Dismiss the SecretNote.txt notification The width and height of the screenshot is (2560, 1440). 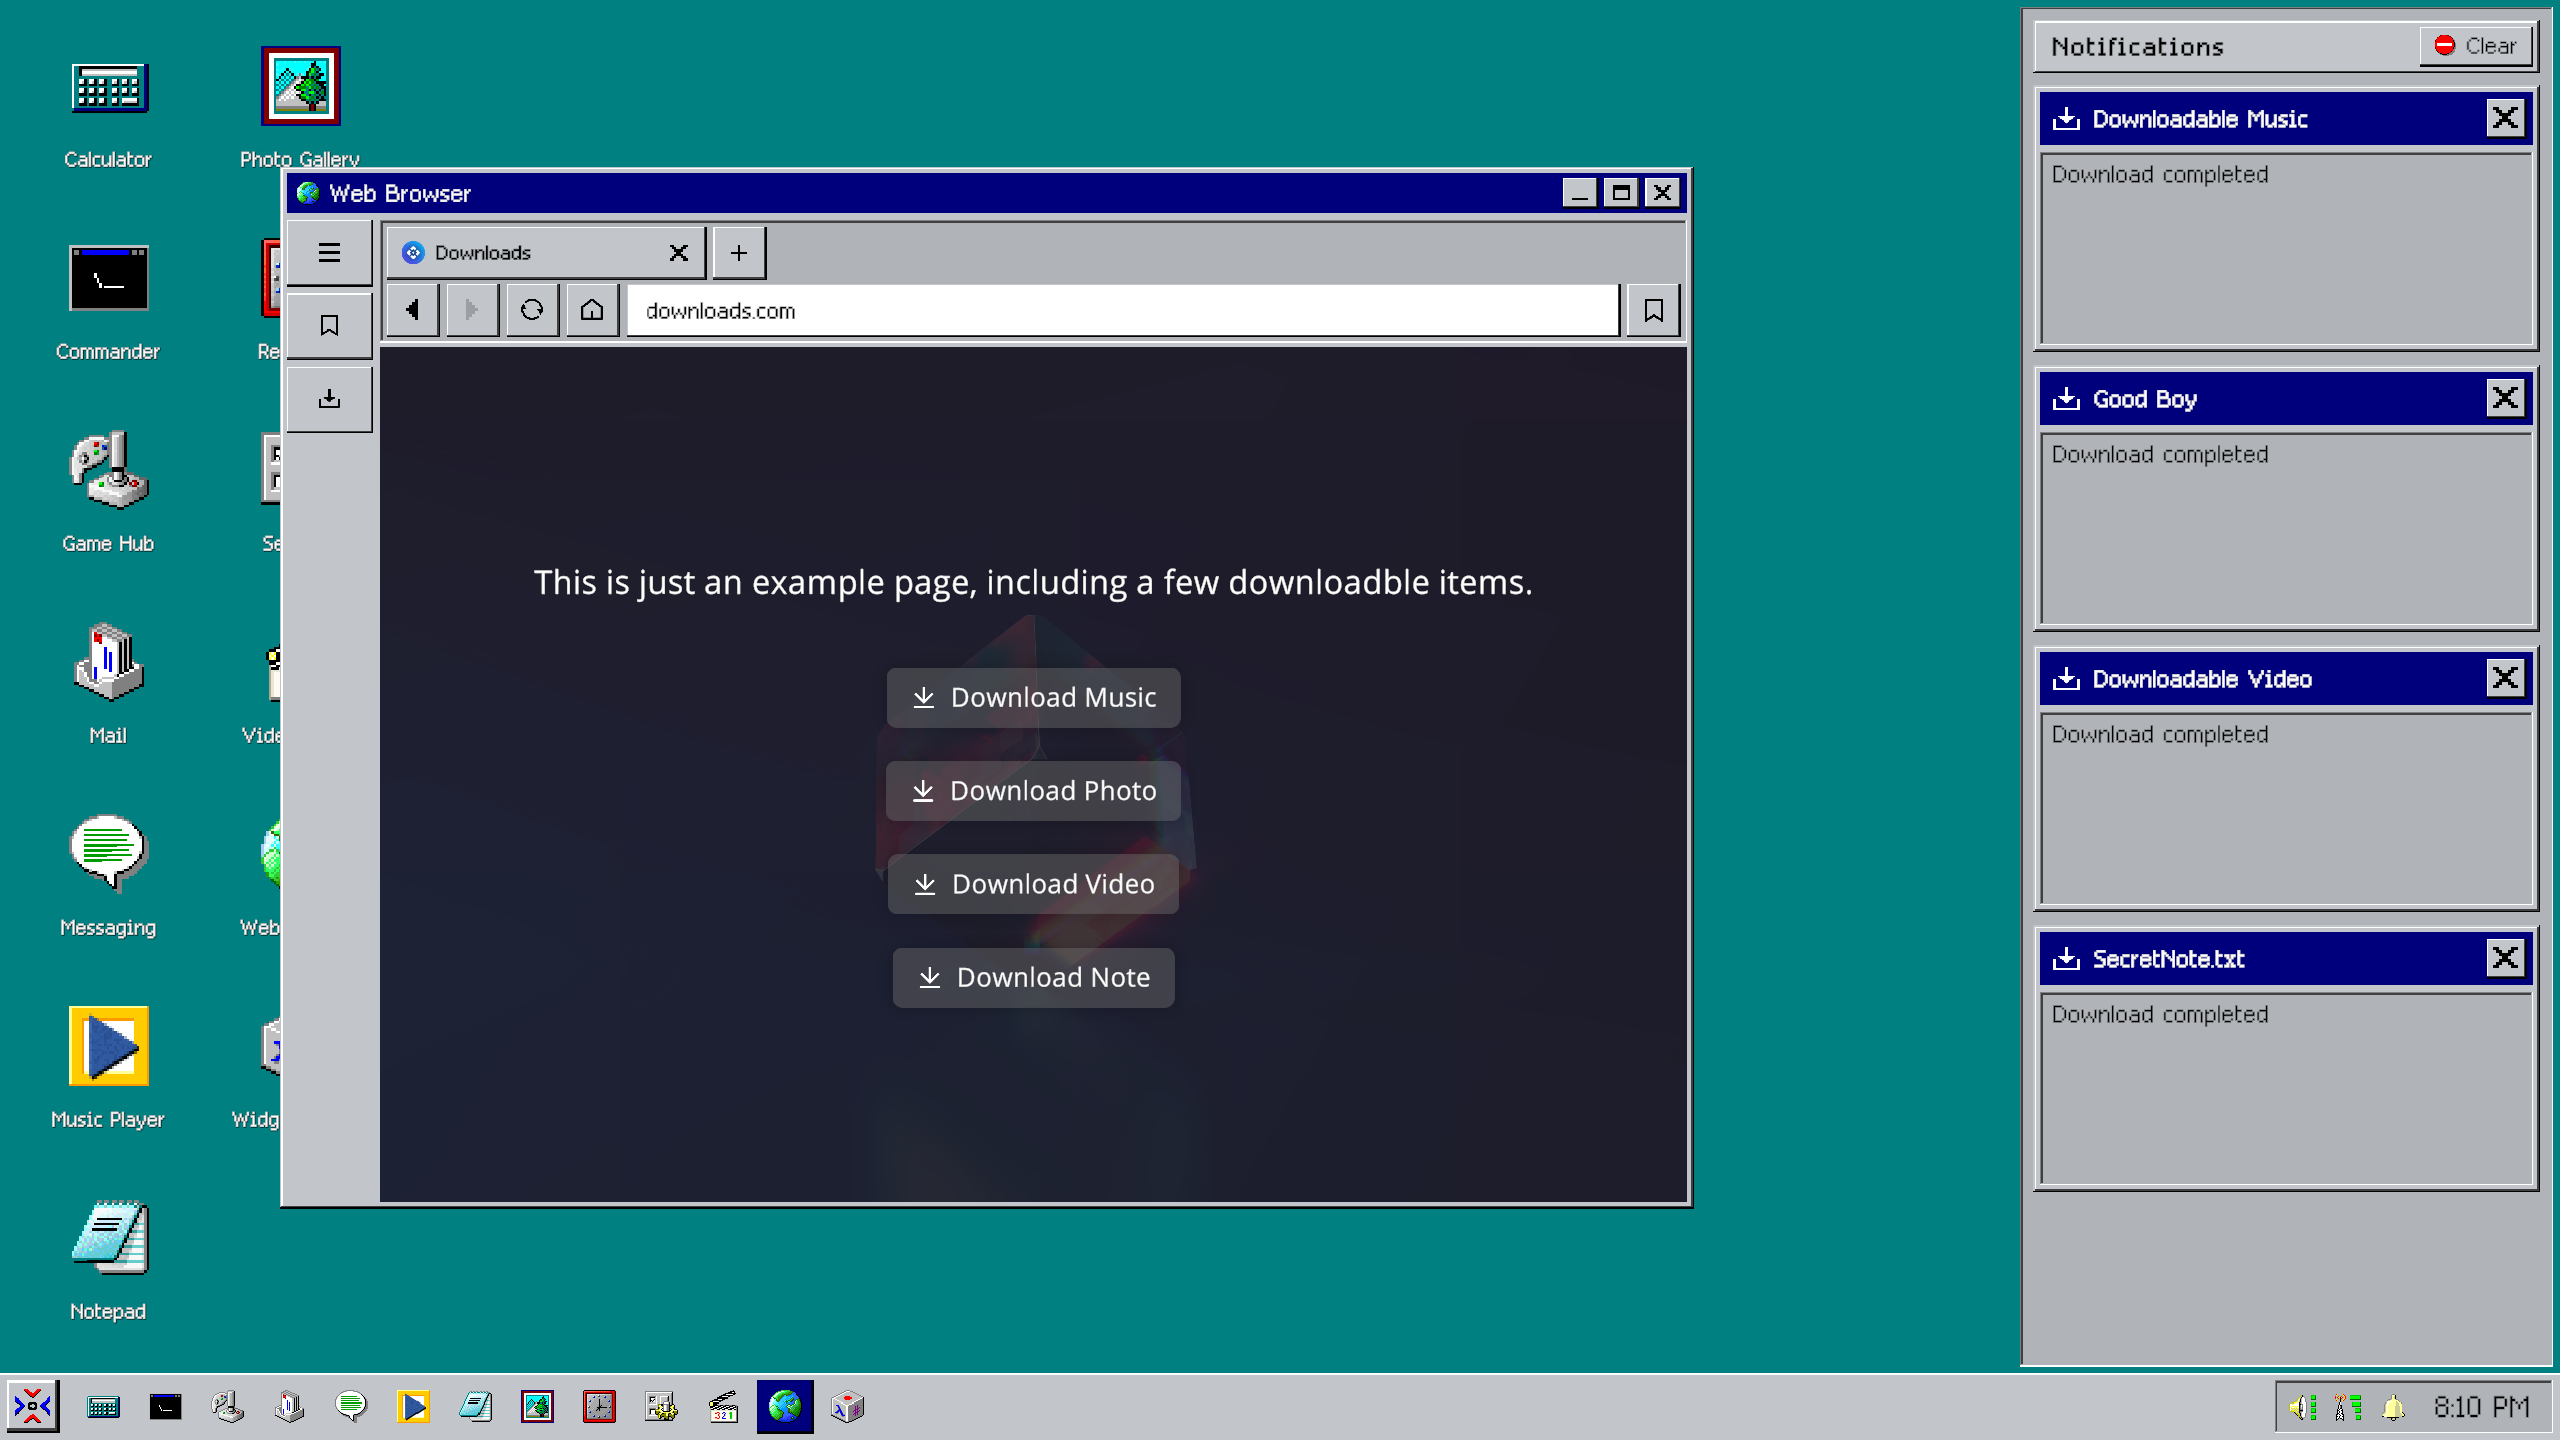coord(2504,958)
